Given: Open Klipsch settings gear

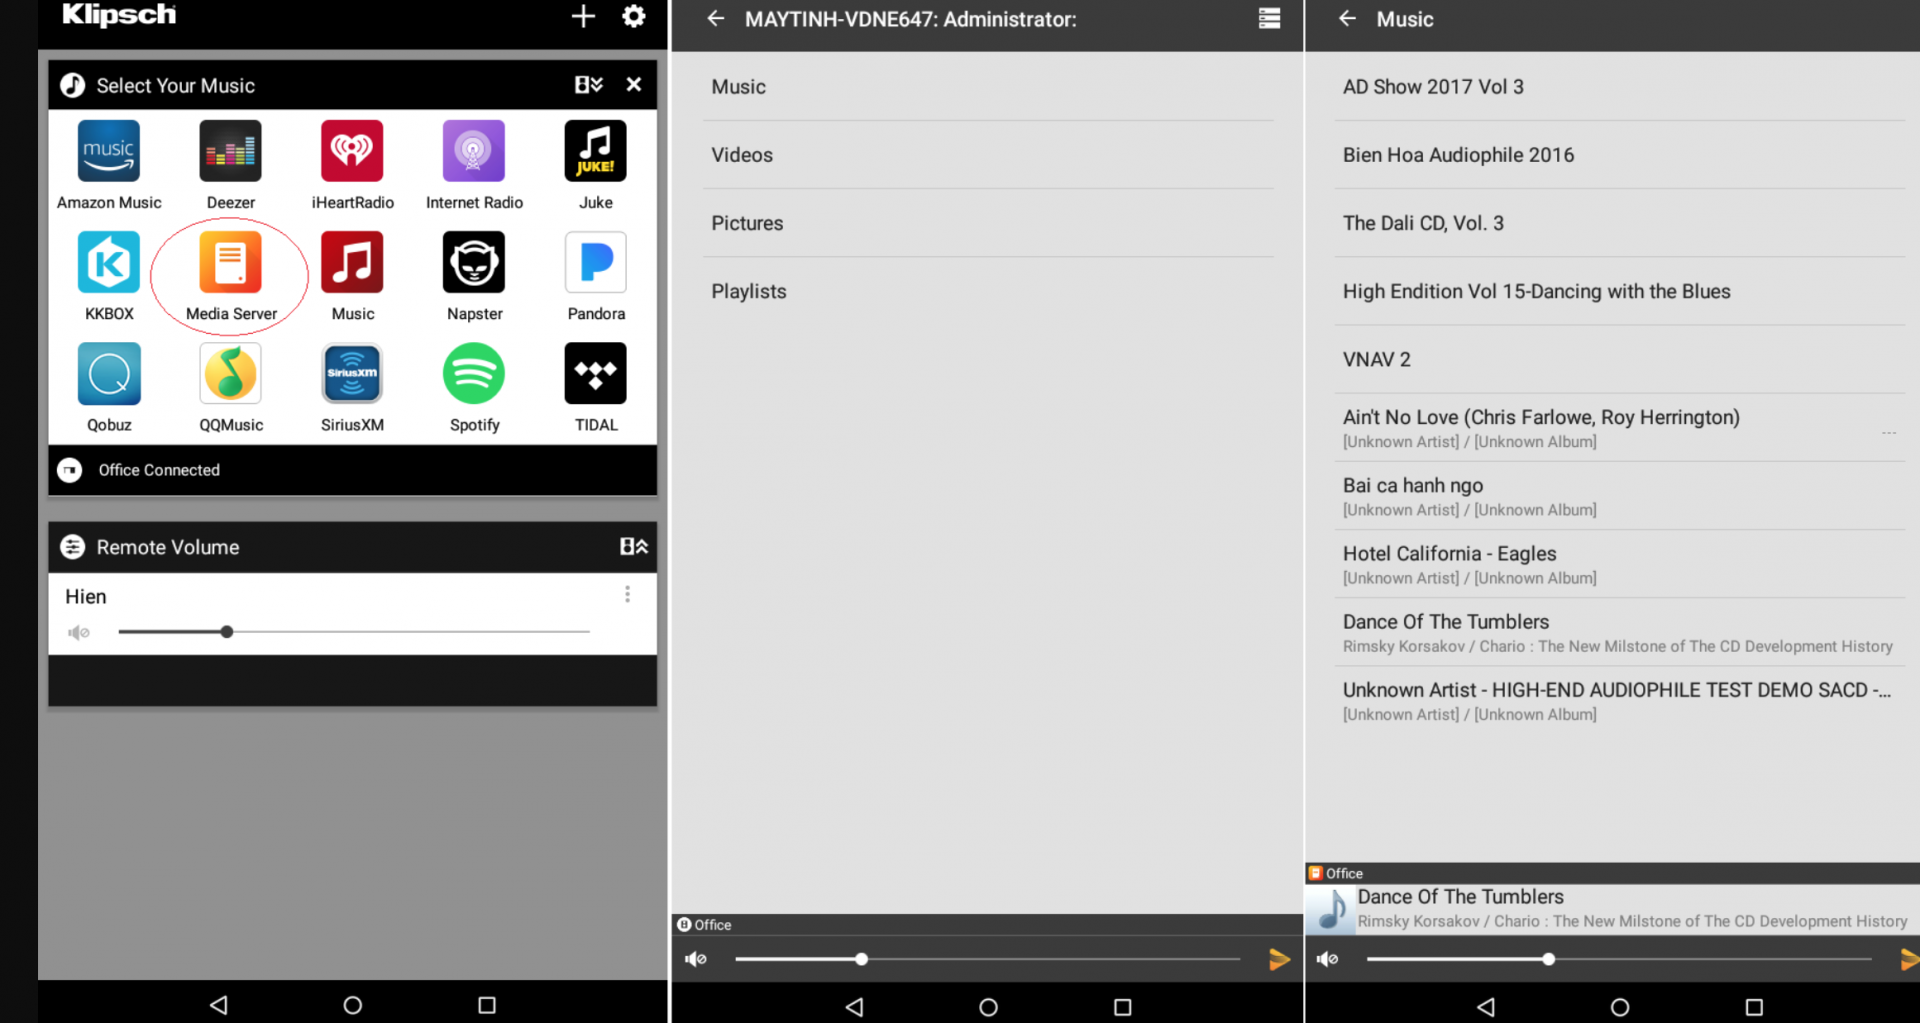Looking at the screenshot, I should pos(634,16).
